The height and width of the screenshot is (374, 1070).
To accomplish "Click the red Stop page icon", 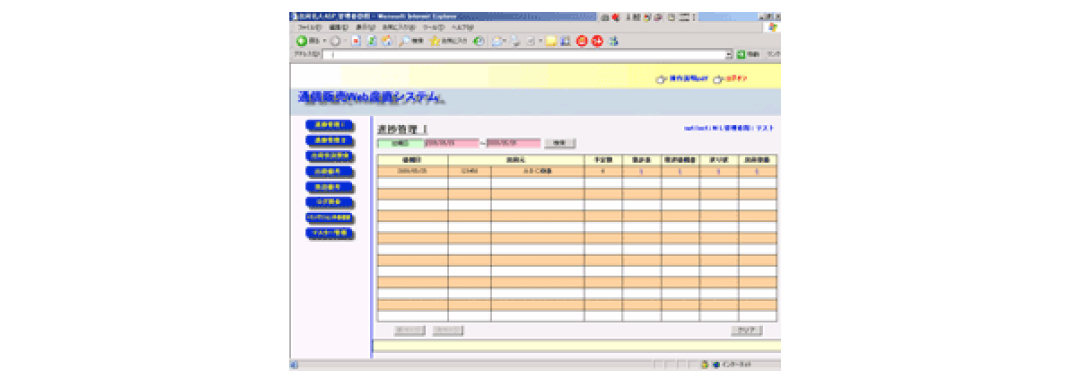I will pos(356,41).
